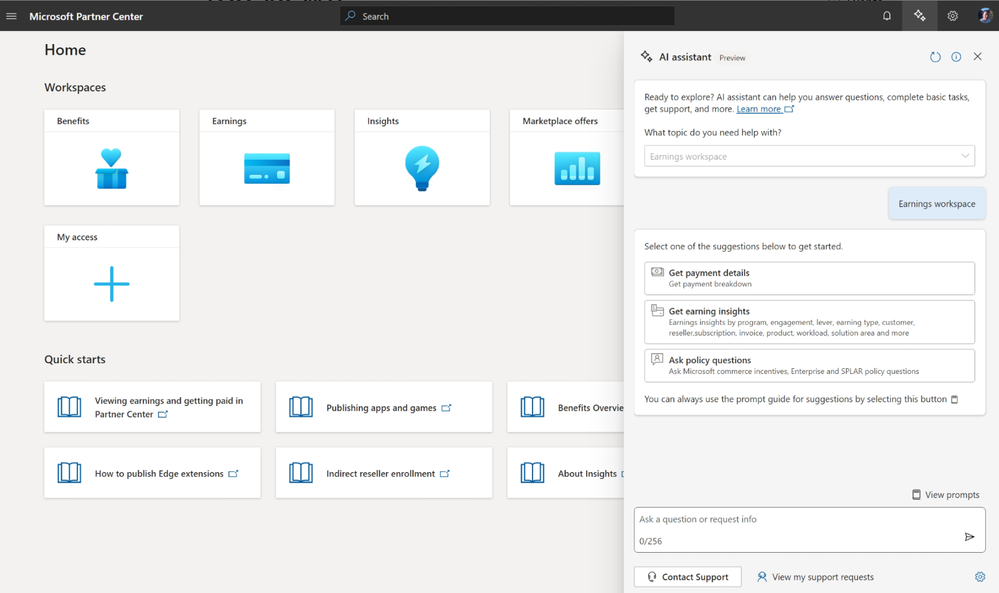The image size is (999, 593).
Task: Click the My access plus icon
Action: [111, 284]
